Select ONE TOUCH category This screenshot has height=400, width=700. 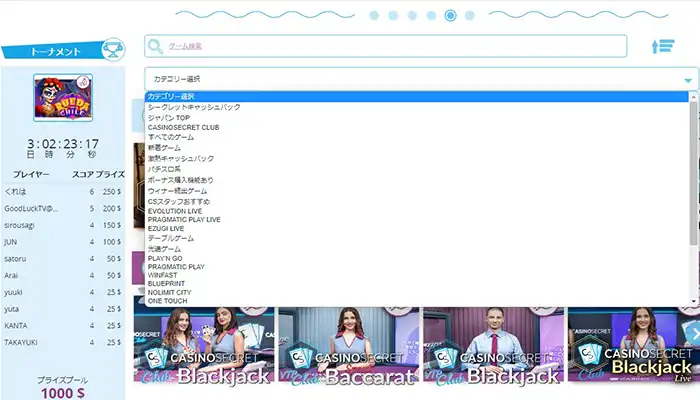[167, 301]
